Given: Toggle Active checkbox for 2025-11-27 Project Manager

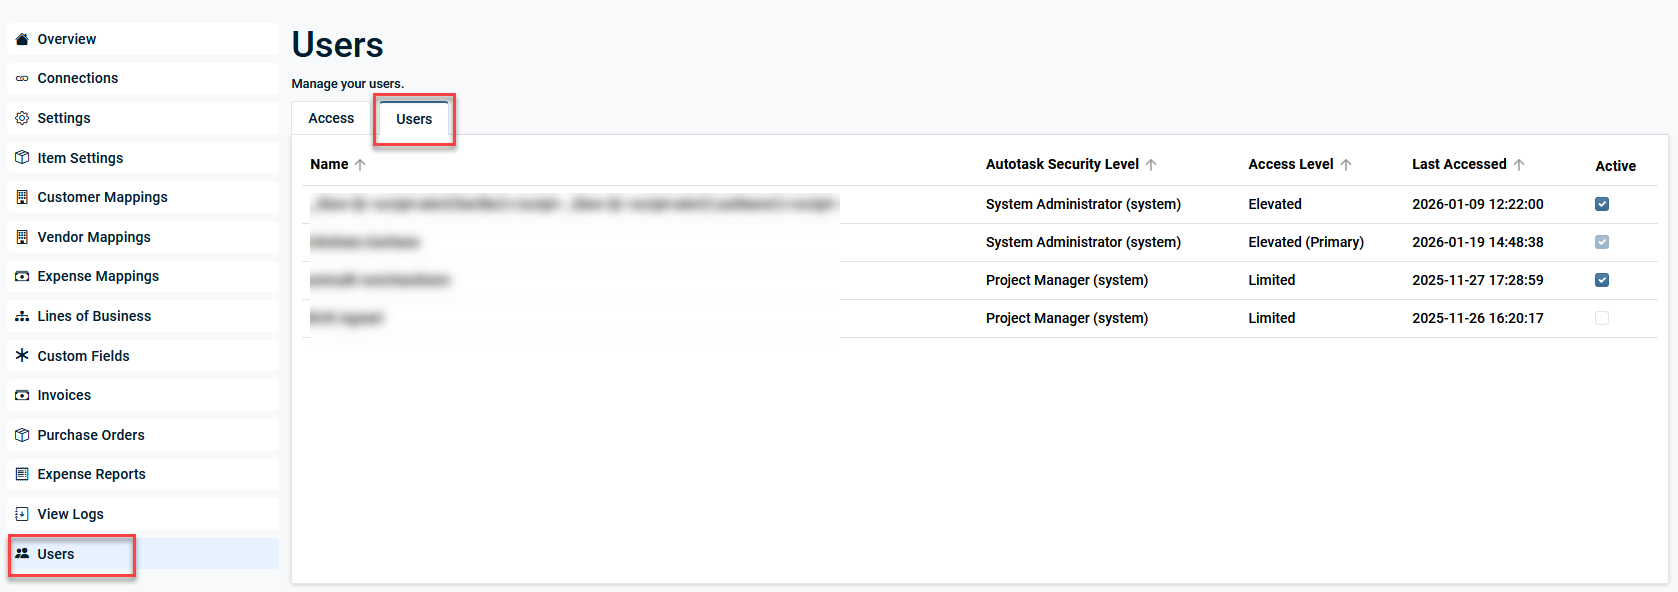Looking at the screenshot, I should [x=1601, y=280].
